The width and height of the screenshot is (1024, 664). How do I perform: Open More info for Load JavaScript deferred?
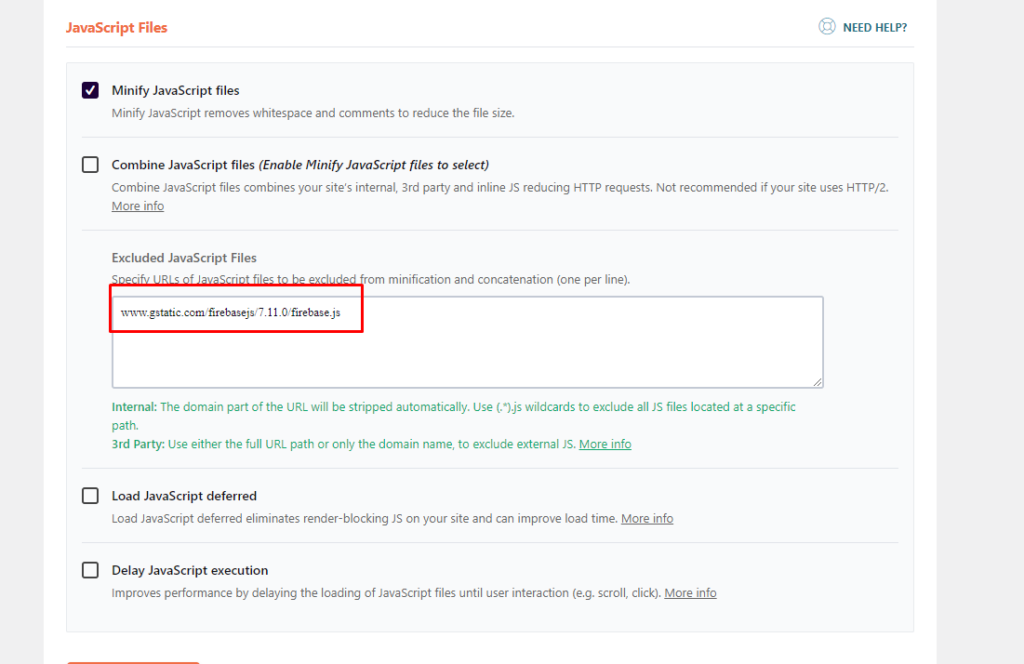click(x=646, y=519)
